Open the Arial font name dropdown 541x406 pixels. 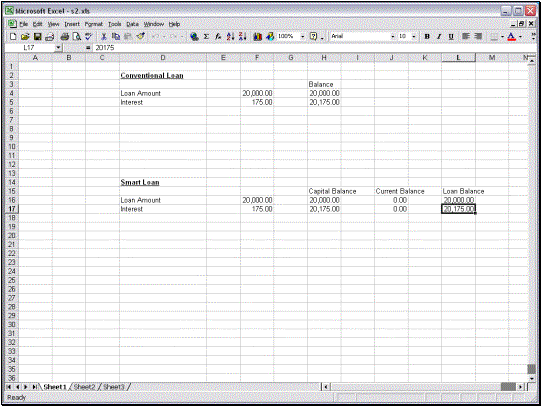(393, 36)
